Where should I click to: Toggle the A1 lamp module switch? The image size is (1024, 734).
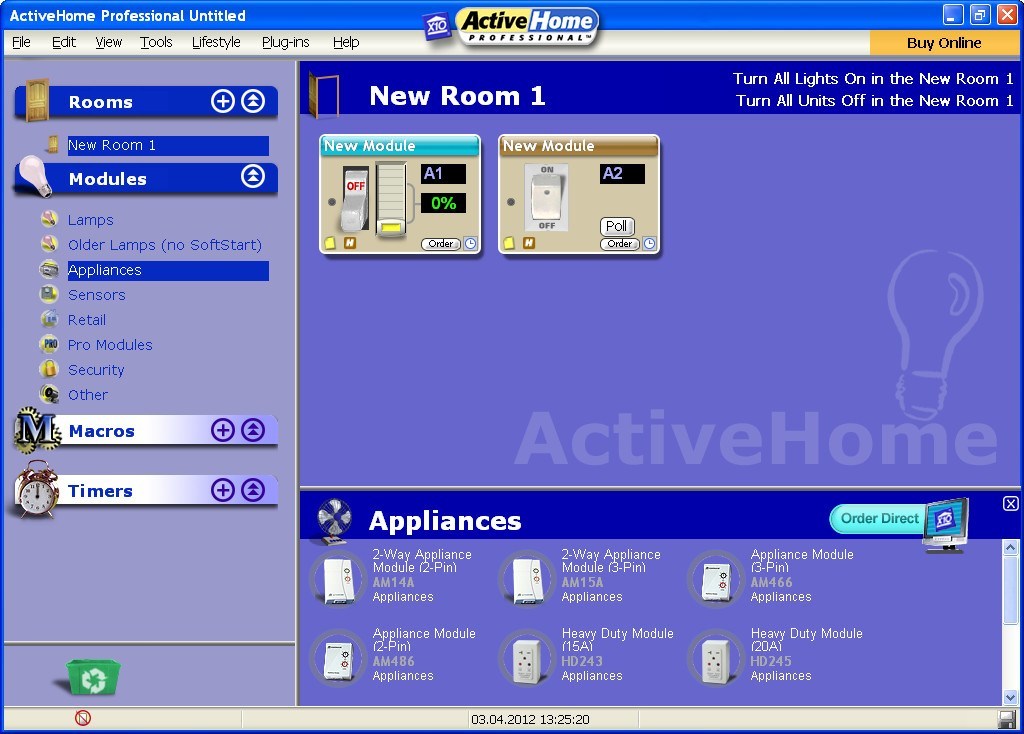click(355, 198)
